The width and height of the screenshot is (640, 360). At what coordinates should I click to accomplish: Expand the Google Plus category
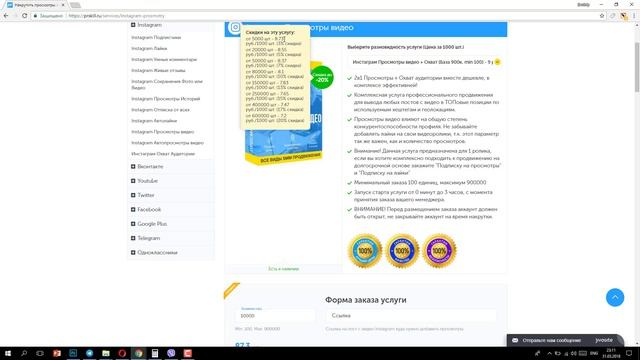(133, 224)
